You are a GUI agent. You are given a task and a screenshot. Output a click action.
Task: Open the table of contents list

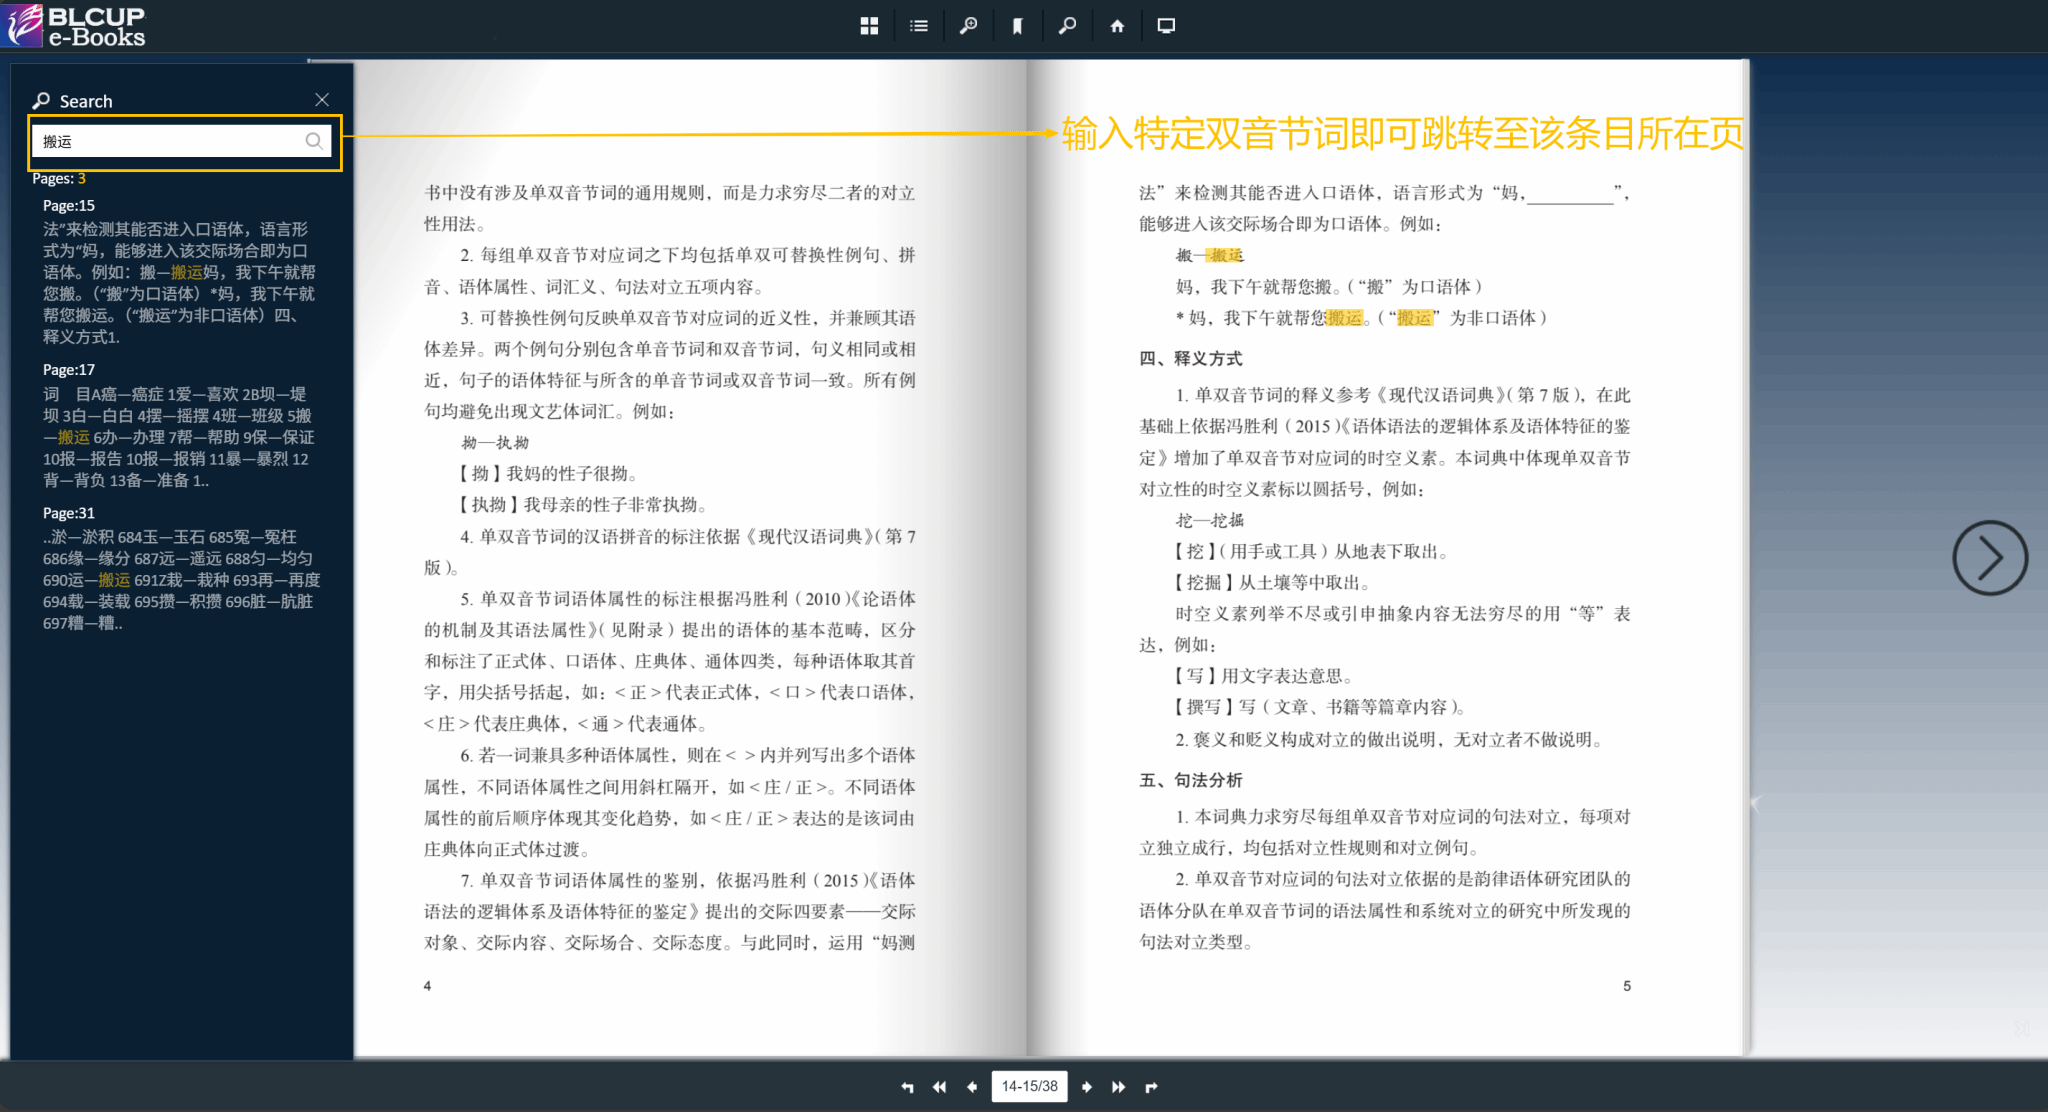918,26
